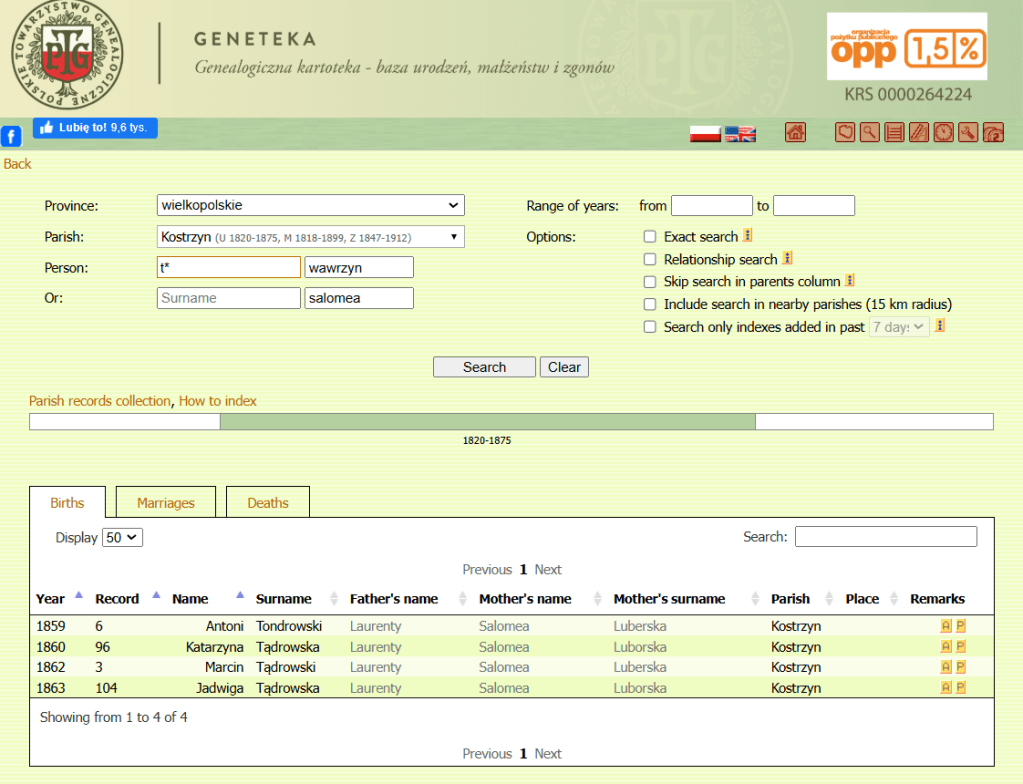Viewport: 1023px width, 784px height.
Task: Tick the Relationship search checkbox
Action: tap(650, 260)
